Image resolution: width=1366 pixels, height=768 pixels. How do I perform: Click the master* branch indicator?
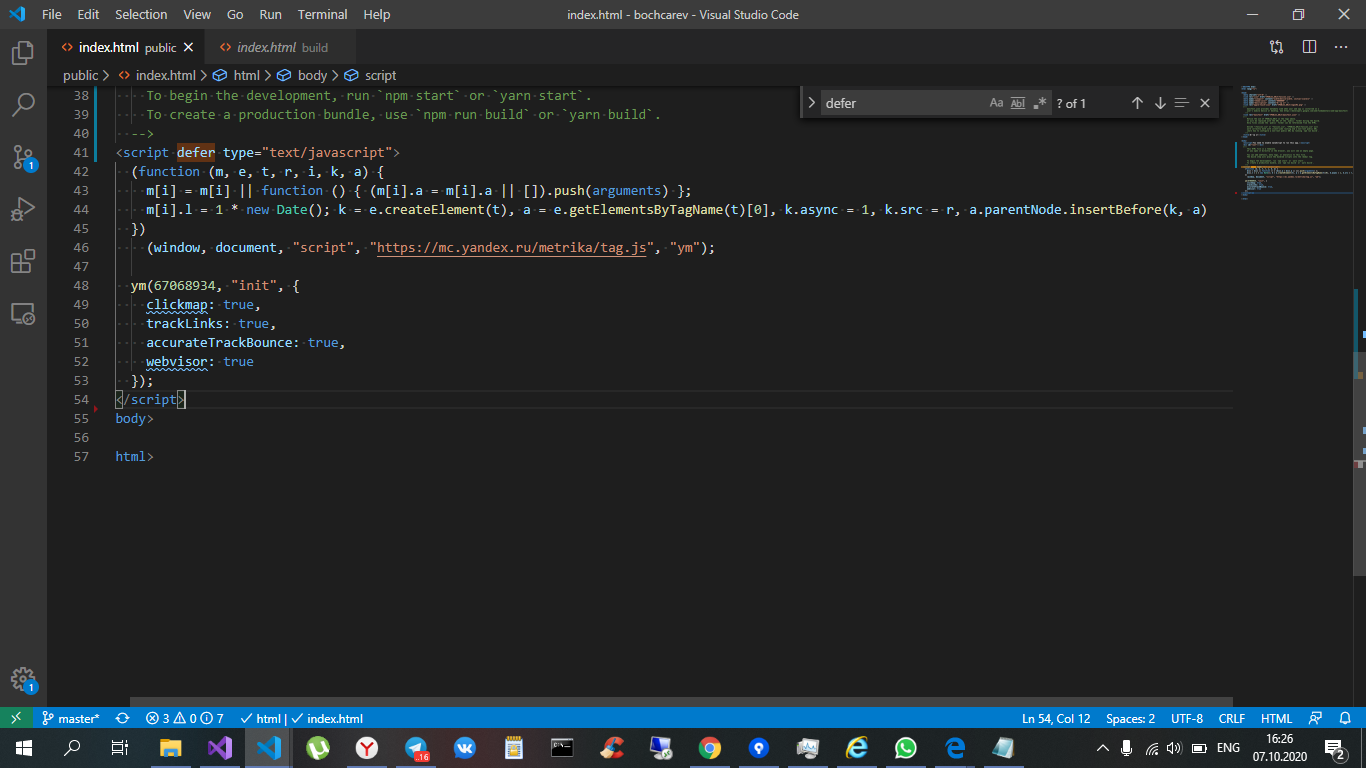pos(70,718)
